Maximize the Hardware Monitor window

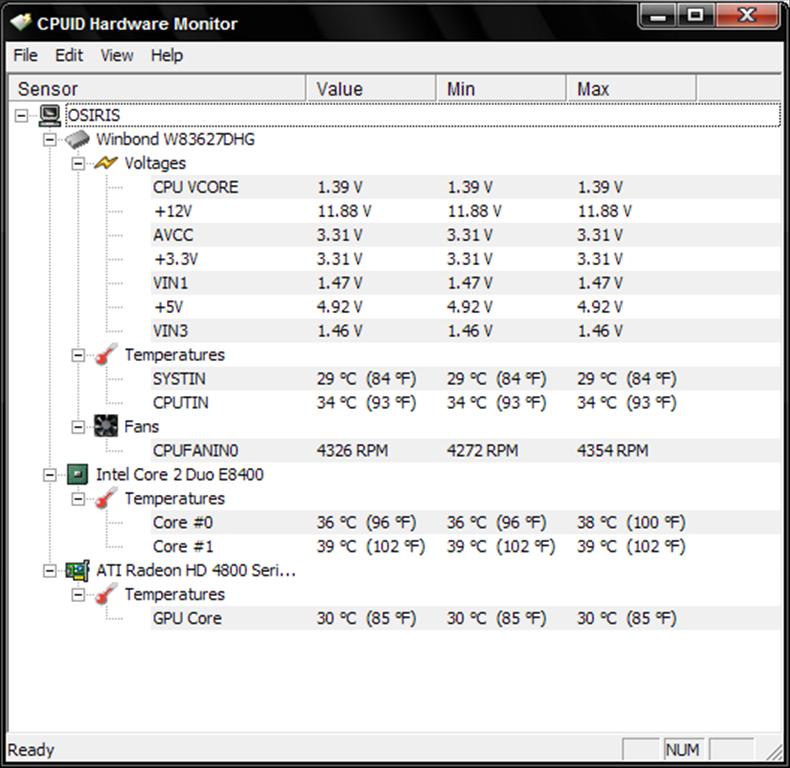pos(695,17)
